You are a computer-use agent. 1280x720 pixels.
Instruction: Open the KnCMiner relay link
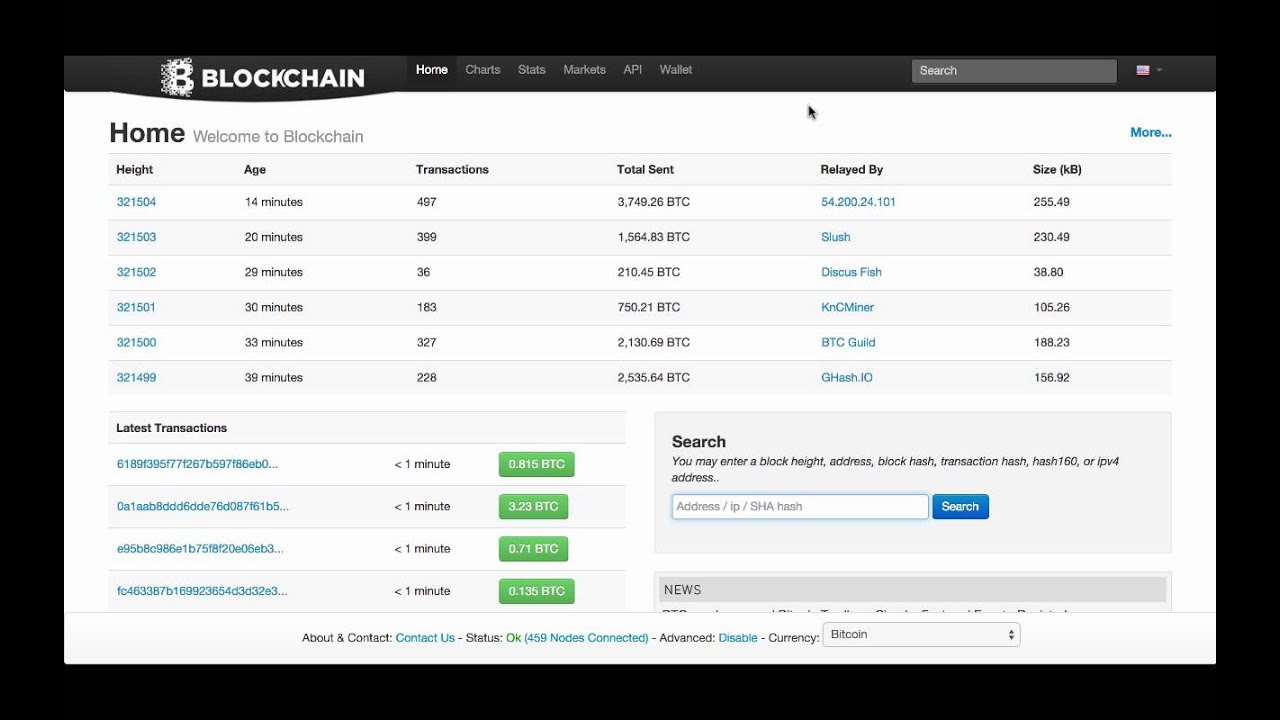847,307
